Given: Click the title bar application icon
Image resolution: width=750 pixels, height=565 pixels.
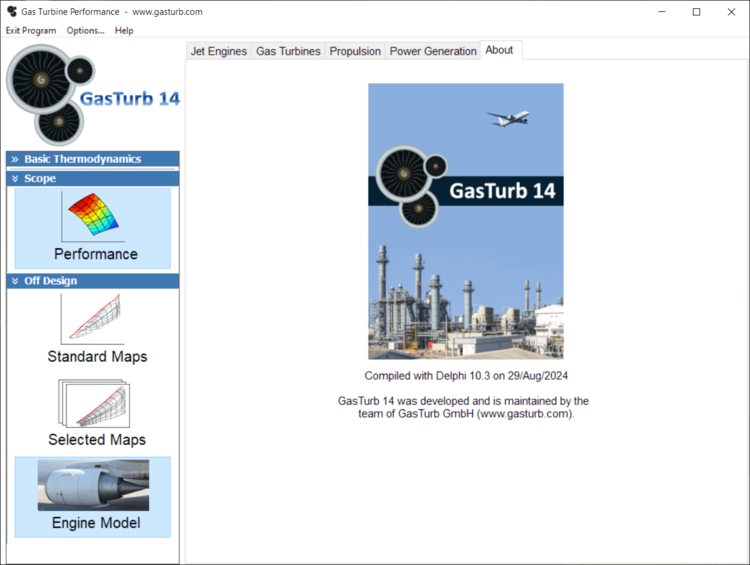Looking at the screenshot, I should coord(12,12).
